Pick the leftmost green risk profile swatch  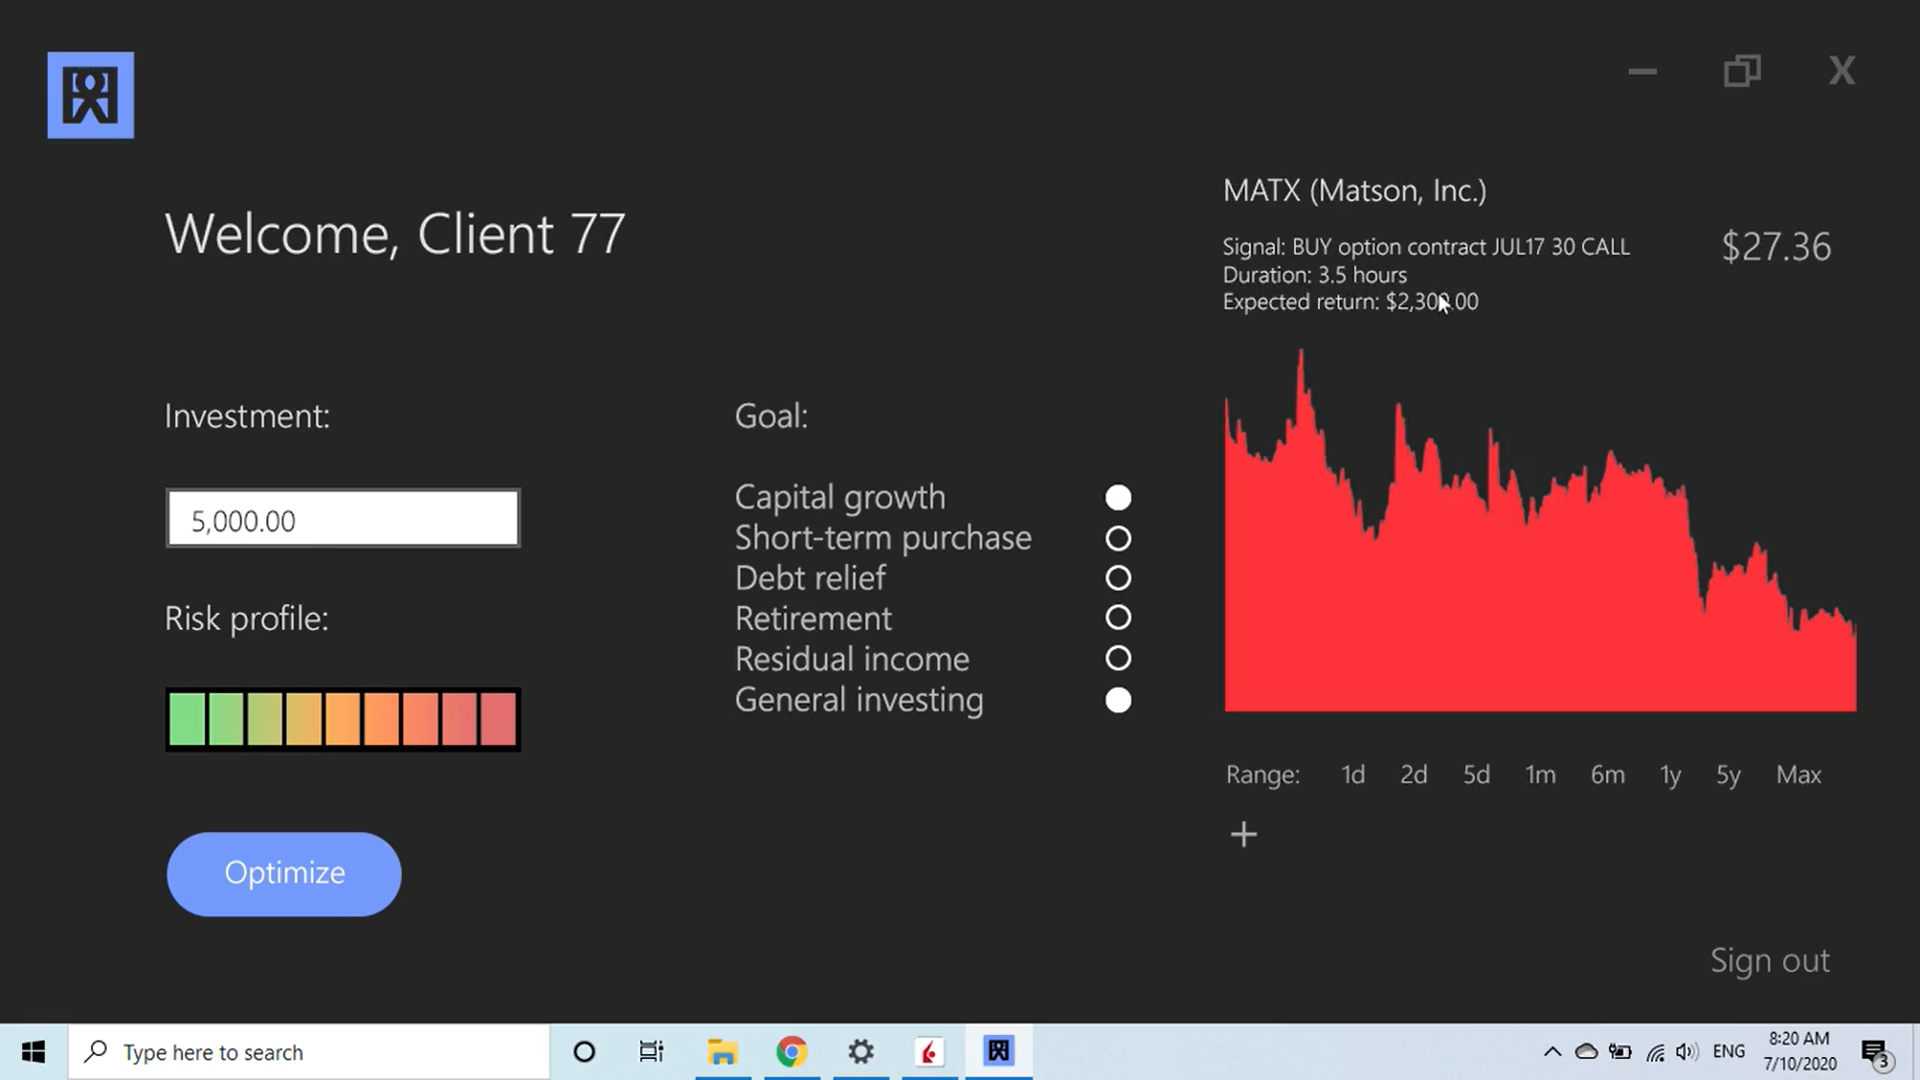(187, 719)
